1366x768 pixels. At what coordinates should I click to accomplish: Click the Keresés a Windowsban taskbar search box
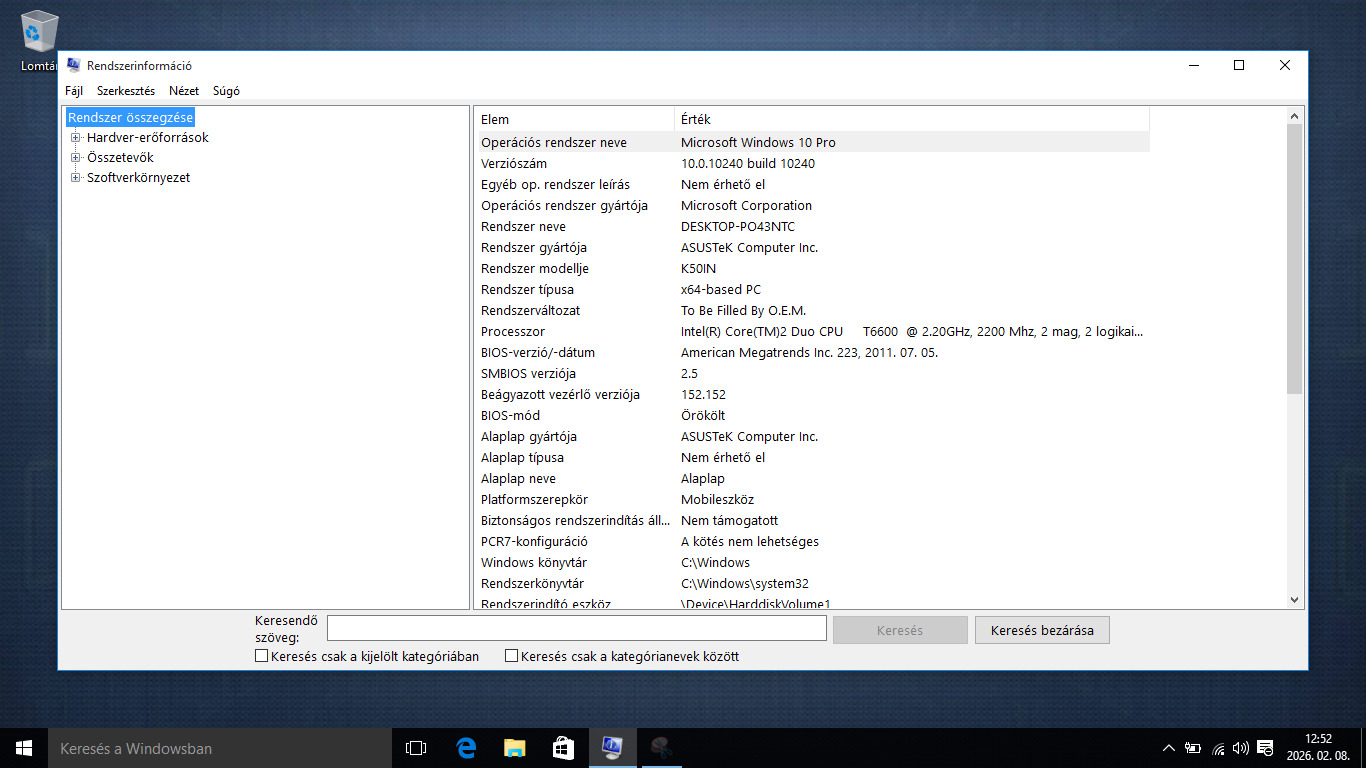[x=220, y=748]
